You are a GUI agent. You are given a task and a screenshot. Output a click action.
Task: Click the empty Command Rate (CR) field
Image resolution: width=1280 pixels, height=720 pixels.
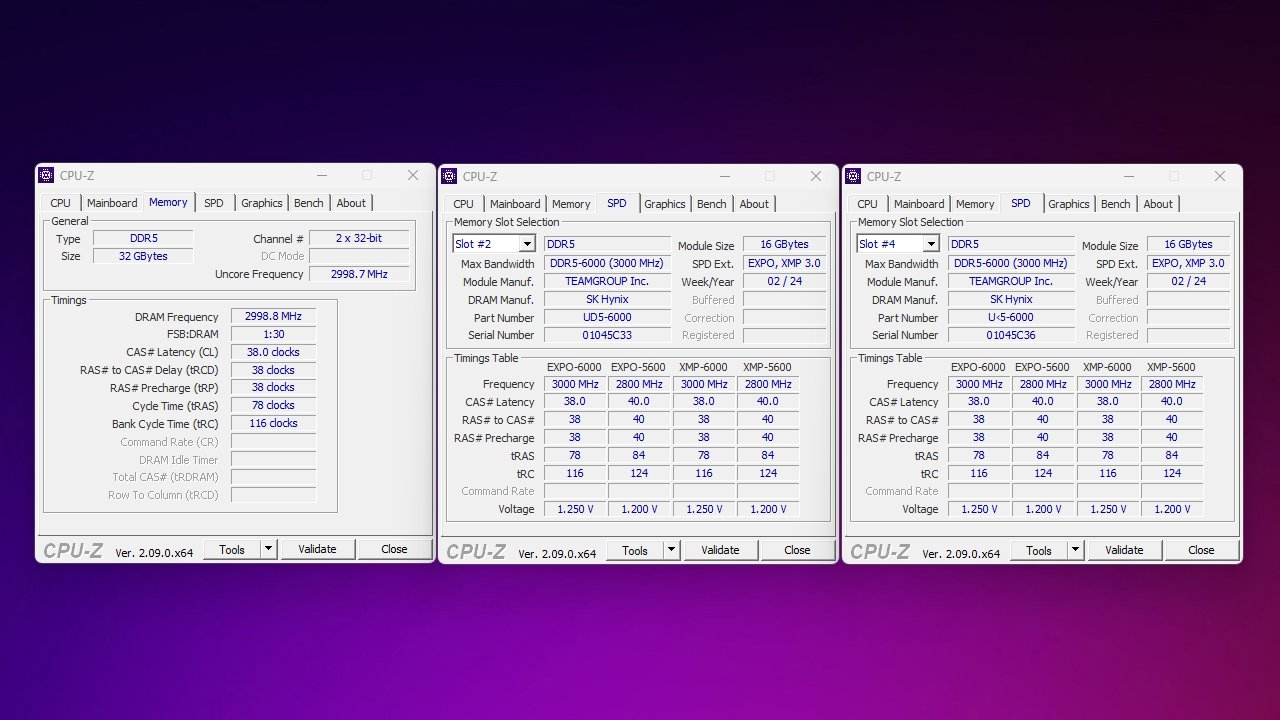click(273, 441)
